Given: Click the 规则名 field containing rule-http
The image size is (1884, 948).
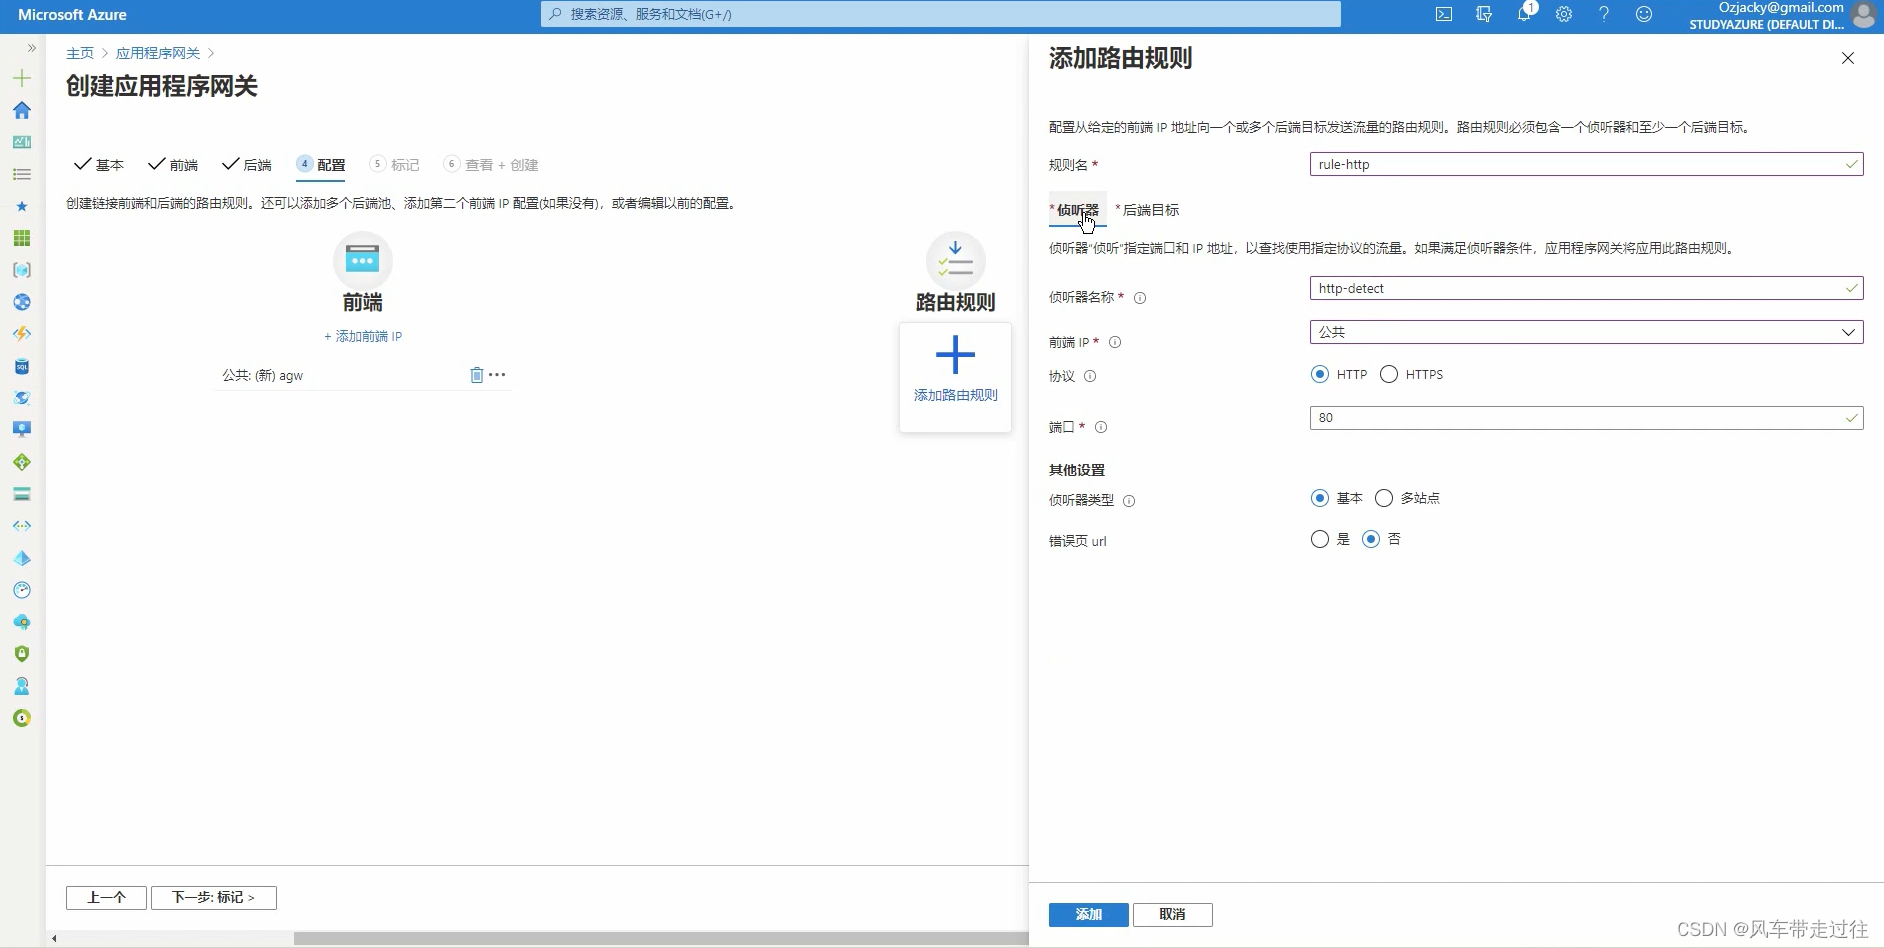Looking at the screenshot, I should [x=1586, y=164].
